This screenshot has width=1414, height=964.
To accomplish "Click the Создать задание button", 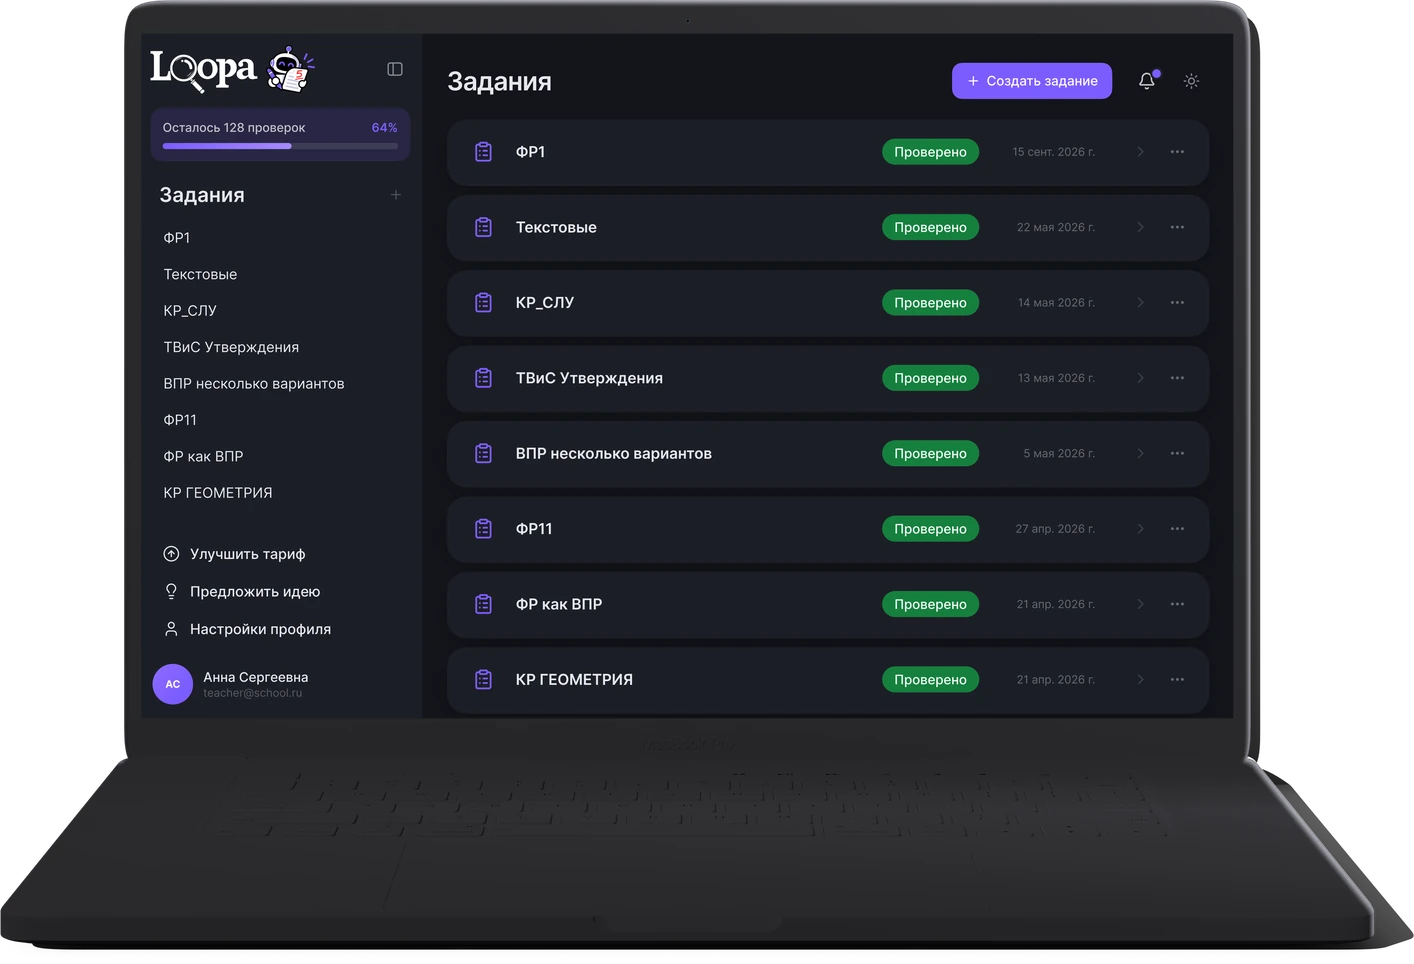I will [x=1032, y=81].
